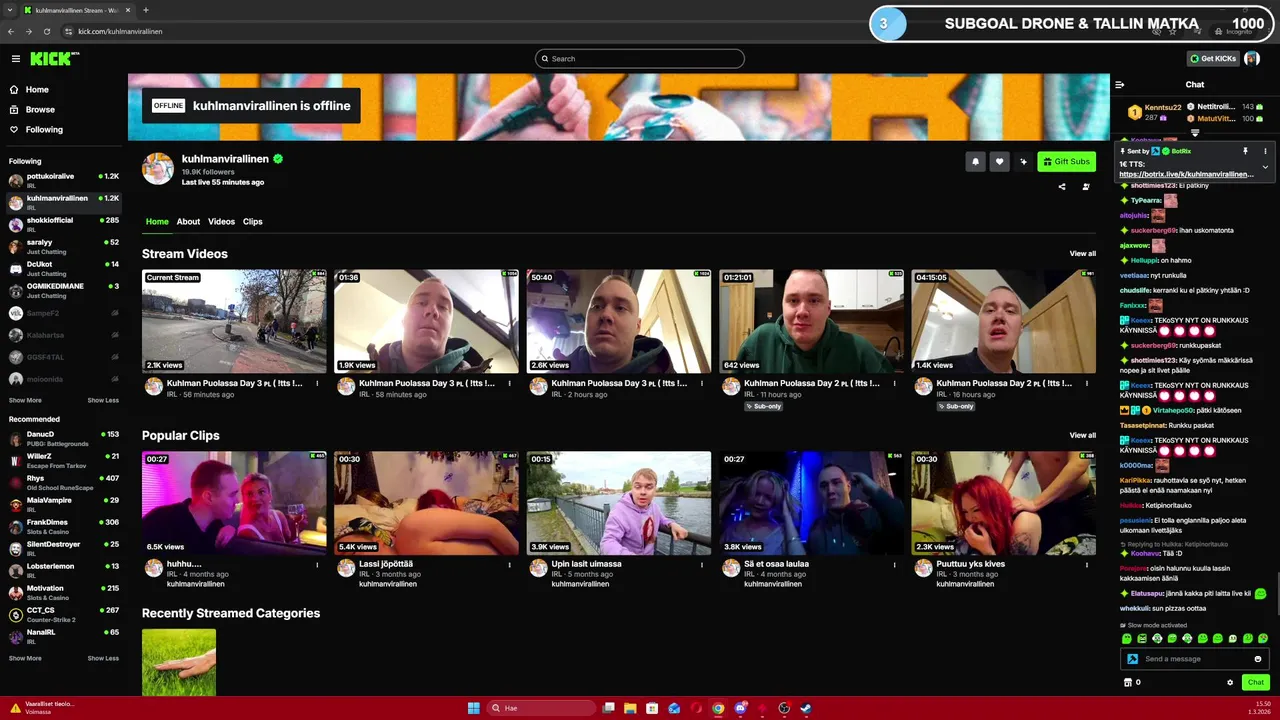Viewport: 1280px width, 720px height.
Task: Show less followed channels
Action: [103, 400]
